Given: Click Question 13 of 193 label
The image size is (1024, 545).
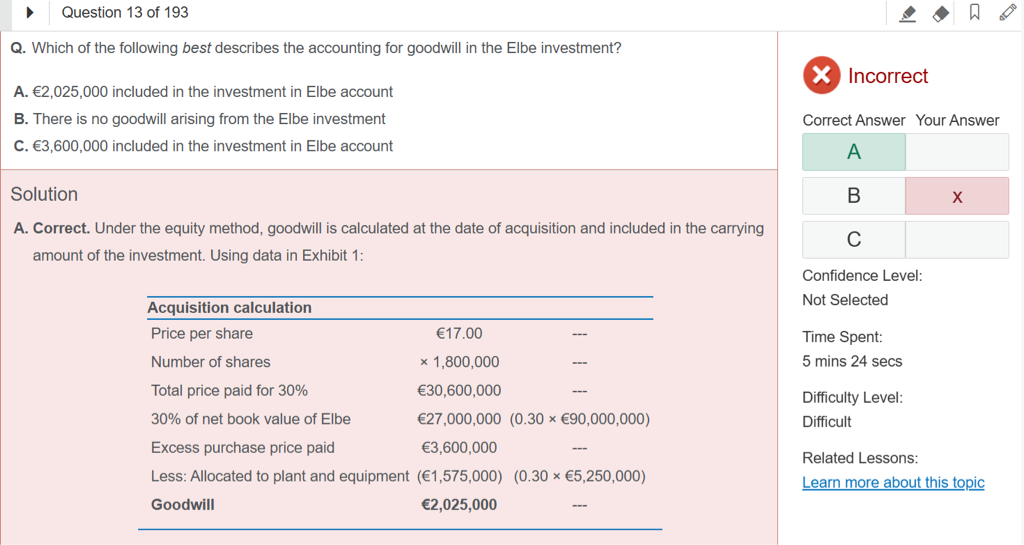Looking at the screenshot, I should pyautogui.click(x=125, y=13).
